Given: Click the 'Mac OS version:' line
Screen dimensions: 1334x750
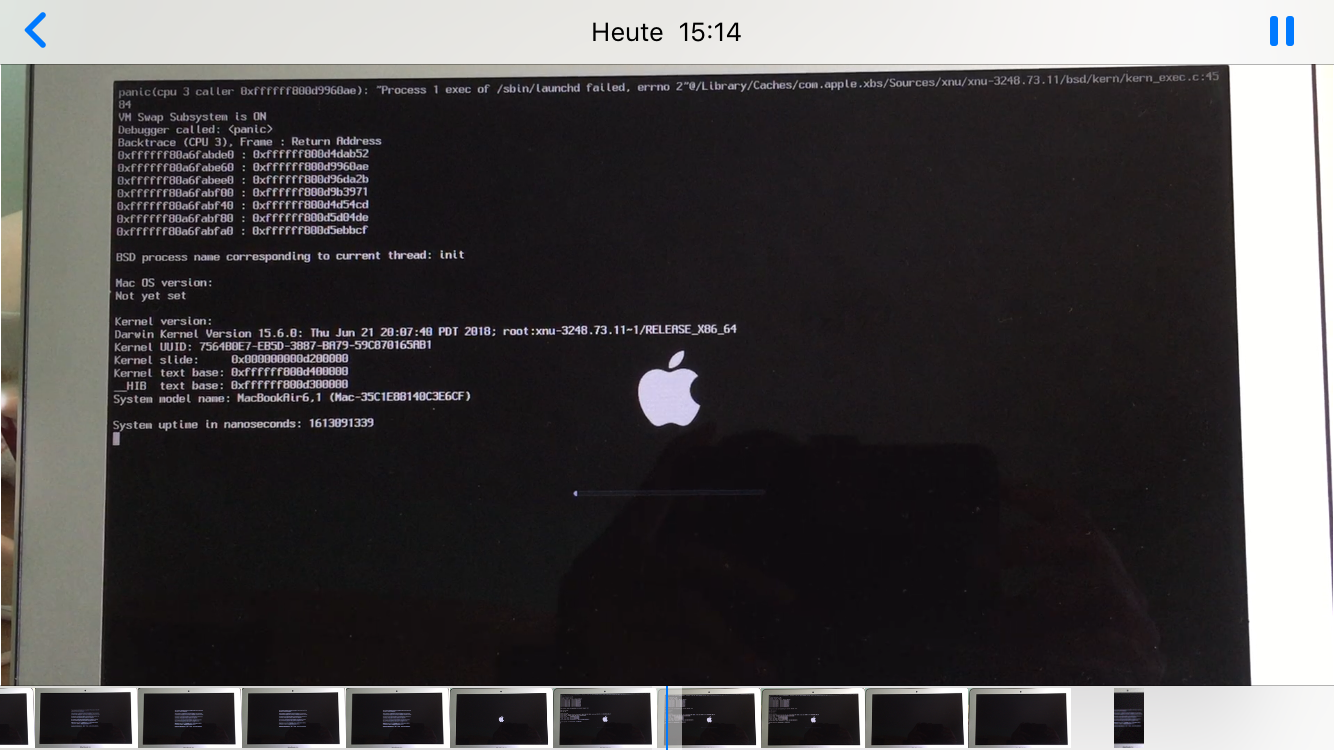Looking at the screenshot, I should pos(164,283).
